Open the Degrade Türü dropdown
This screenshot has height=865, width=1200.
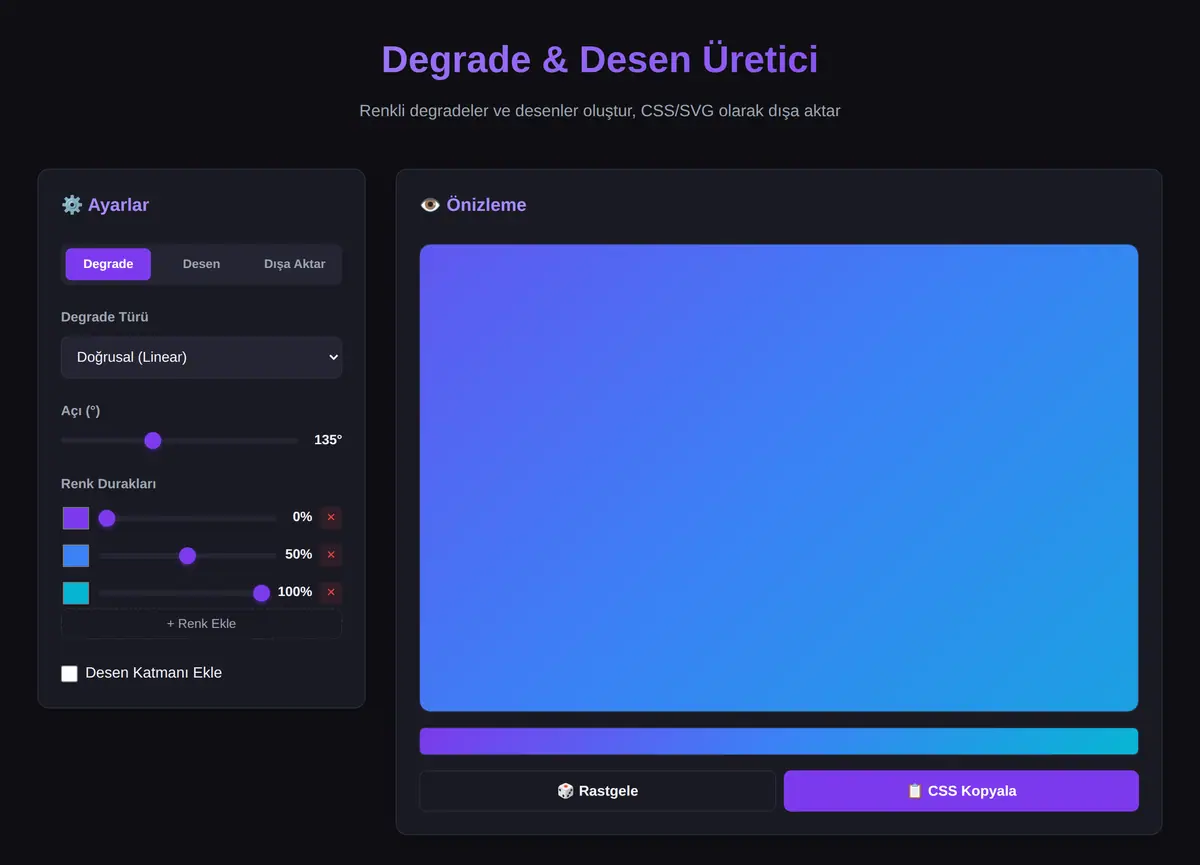click(x=201, y=357)
